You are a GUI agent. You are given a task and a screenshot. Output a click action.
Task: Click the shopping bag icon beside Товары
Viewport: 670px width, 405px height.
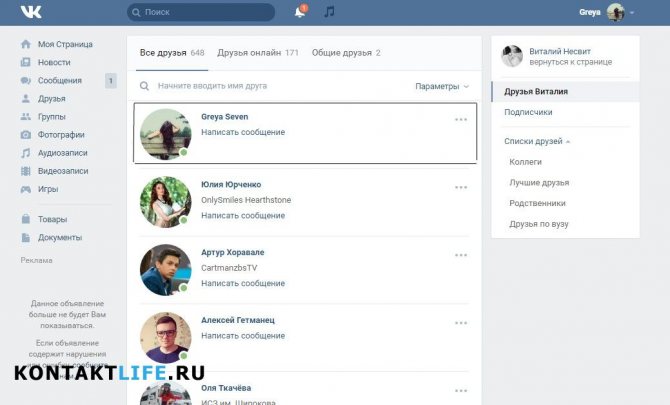pyautogui.click(x=26, y=219)
